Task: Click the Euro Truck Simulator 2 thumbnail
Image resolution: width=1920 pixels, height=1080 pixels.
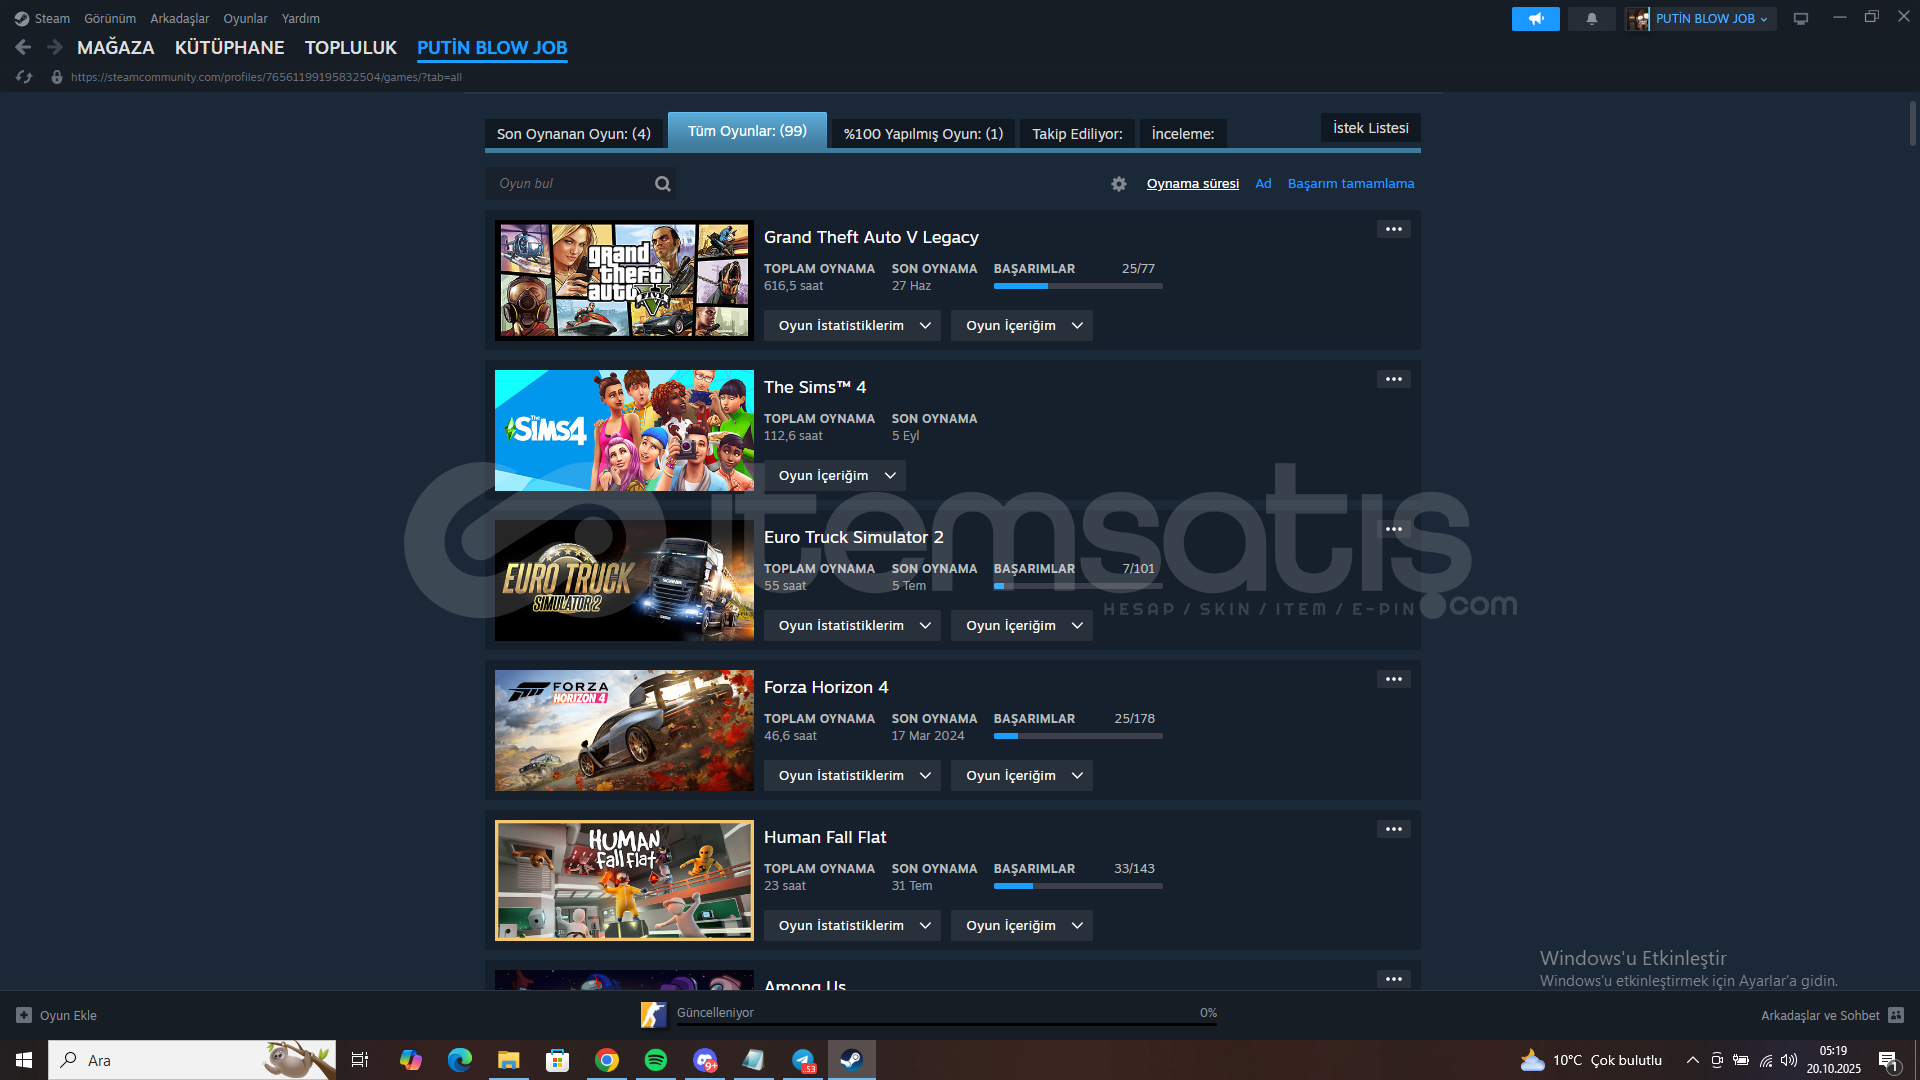Action: 624,580
